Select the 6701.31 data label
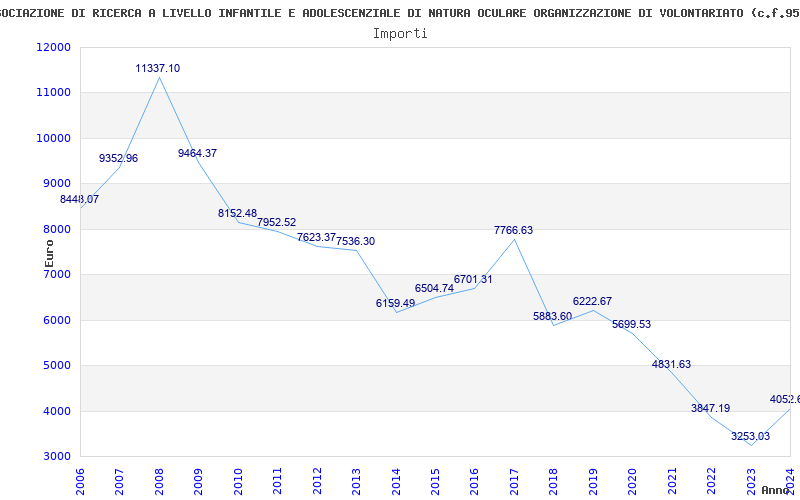Image resolution: width=800 pixels, height=500 pixels. coord(473,280)
